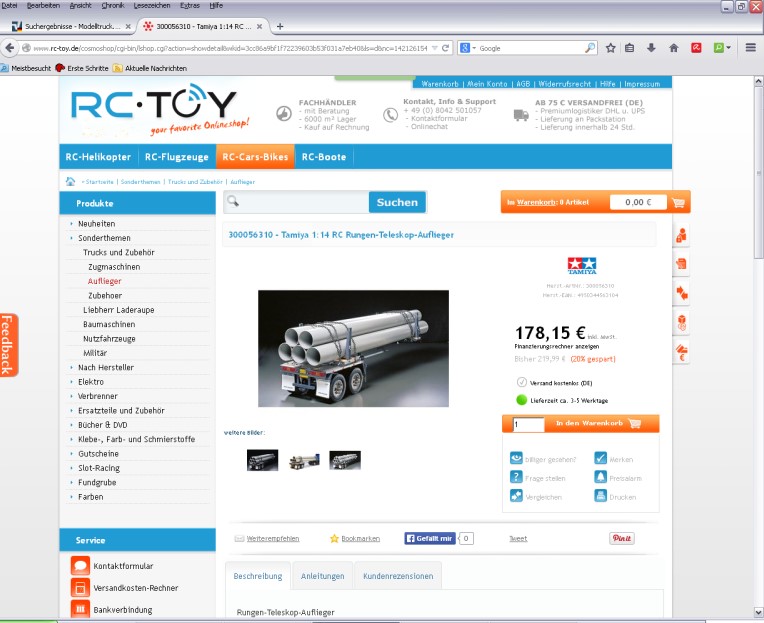
Task: Click the Versandkosten-Rechner calculator icon
Action: [x=80, y=587]
